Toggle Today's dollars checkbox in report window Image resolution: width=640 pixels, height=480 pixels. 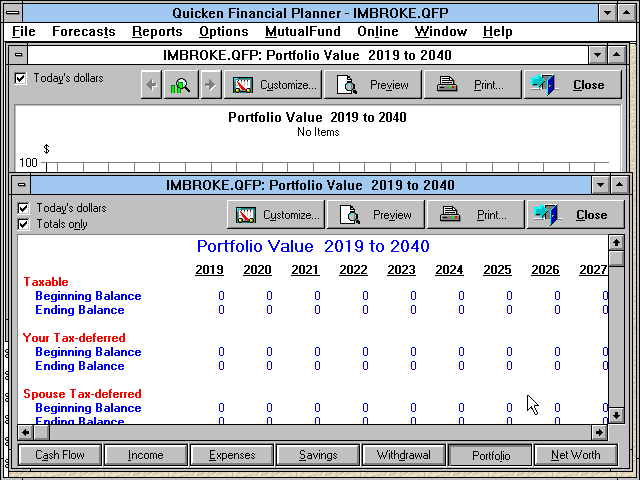(x=23, y=208)
